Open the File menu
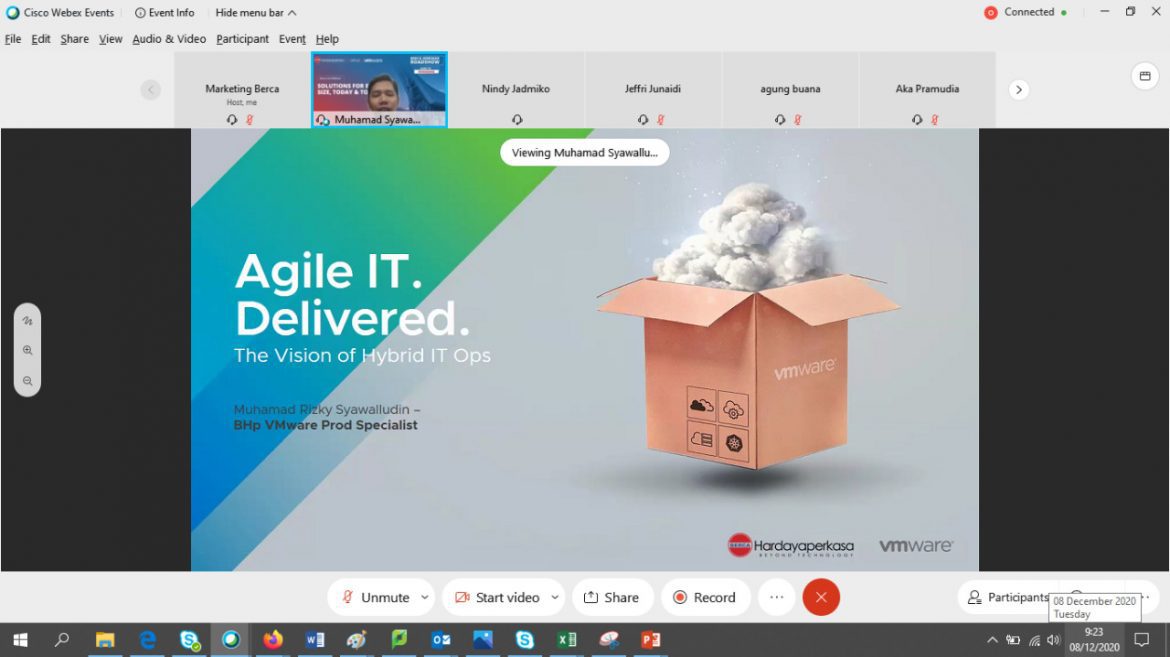 [x=13, y=39]
